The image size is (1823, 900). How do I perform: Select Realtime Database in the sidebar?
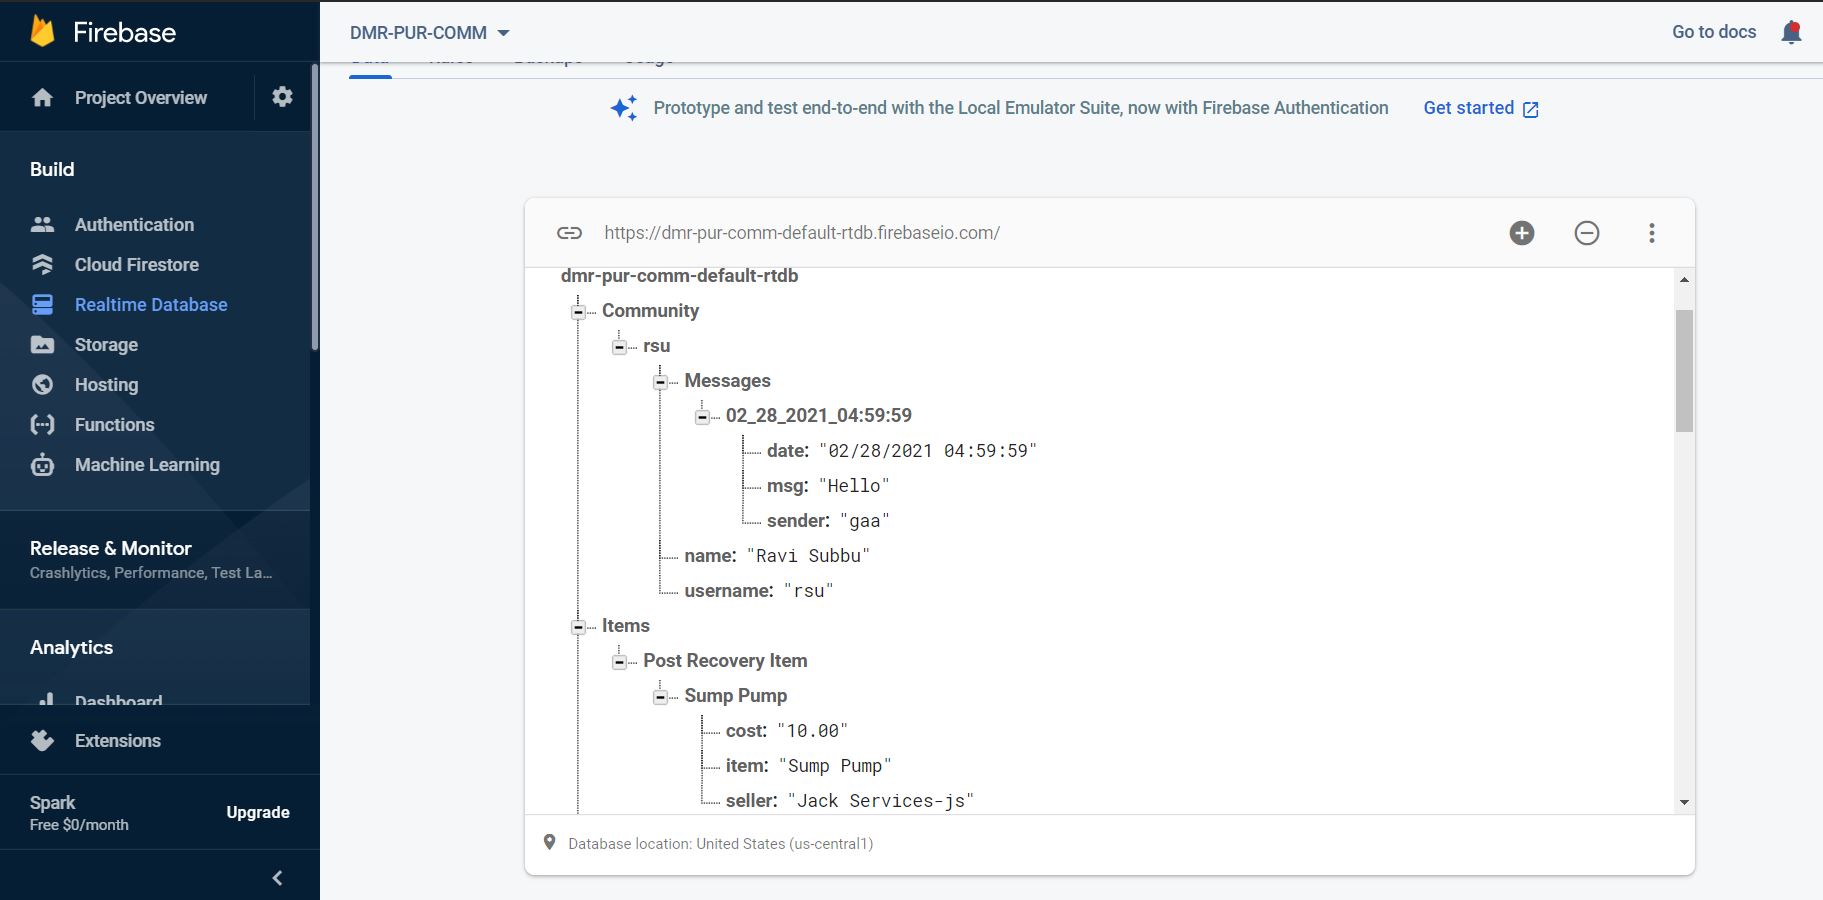point(151,305)
